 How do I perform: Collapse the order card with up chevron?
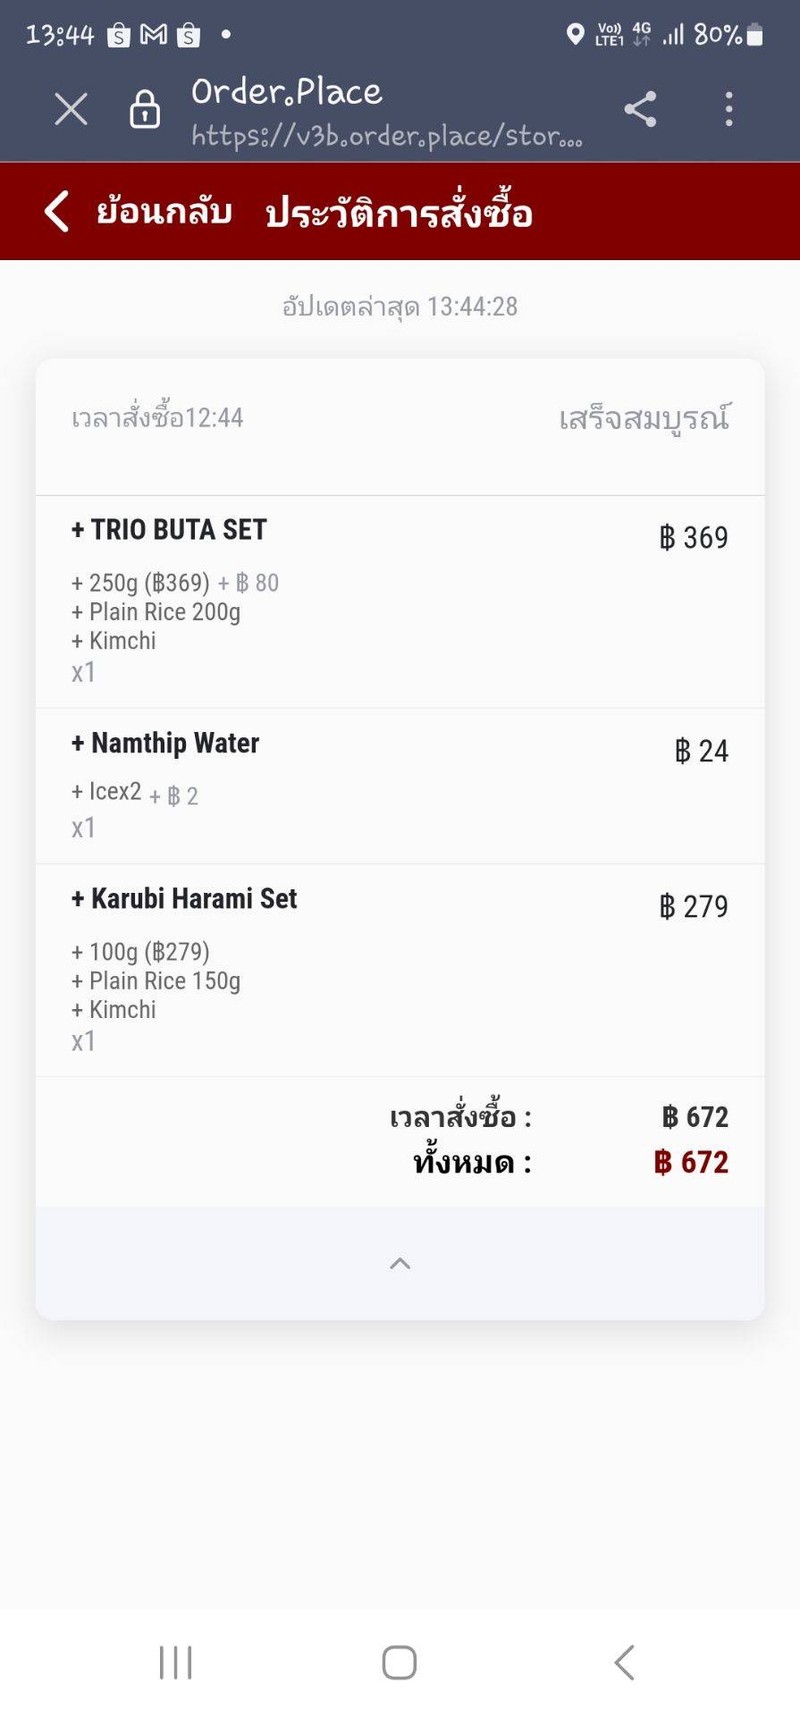click(x=400, y=1263)
